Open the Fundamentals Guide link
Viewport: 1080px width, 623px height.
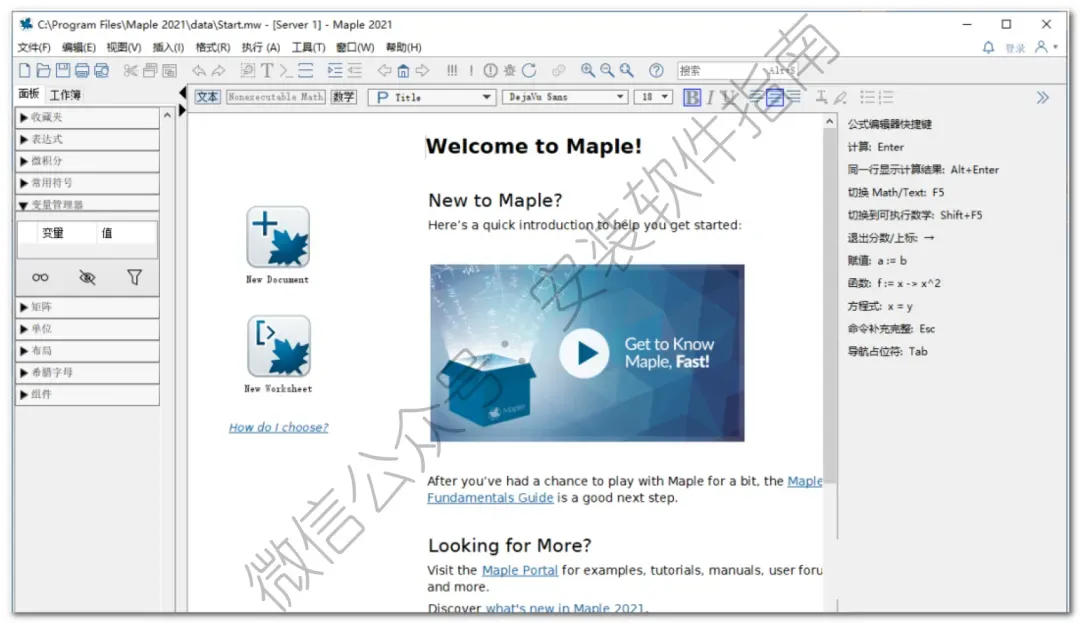click(490, 498)
